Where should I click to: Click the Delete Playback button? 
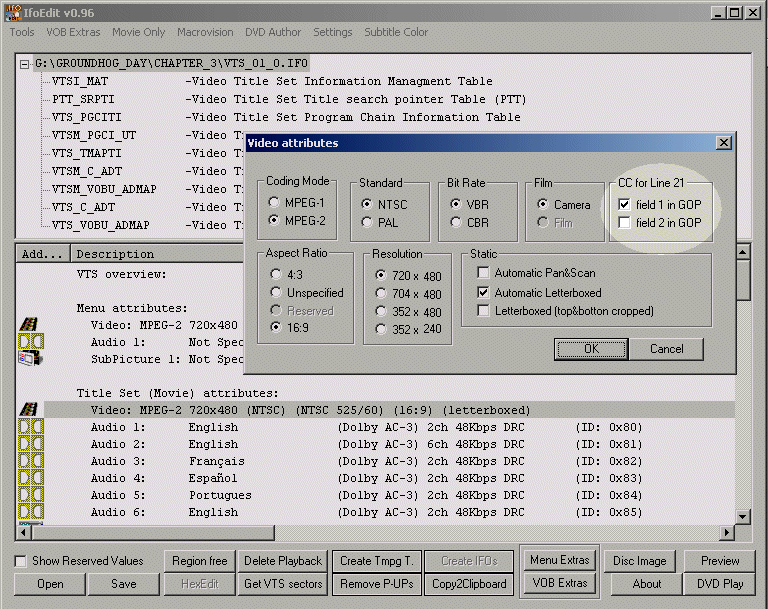point(283,560)
